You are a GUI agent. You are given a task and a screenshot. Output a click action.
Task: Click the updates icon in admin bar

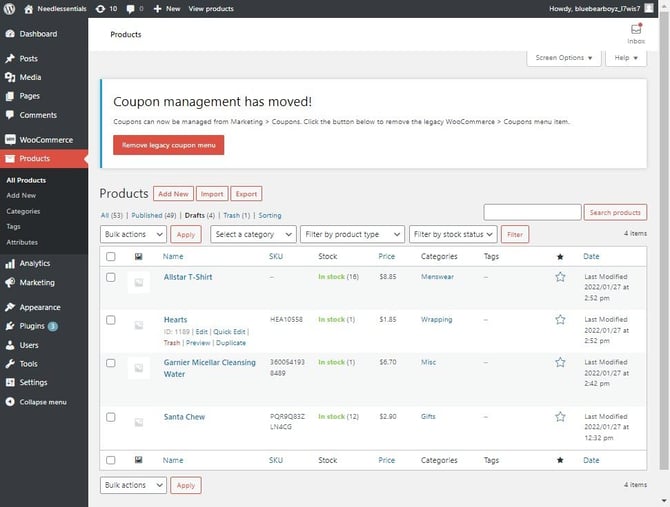coord(99,8)
